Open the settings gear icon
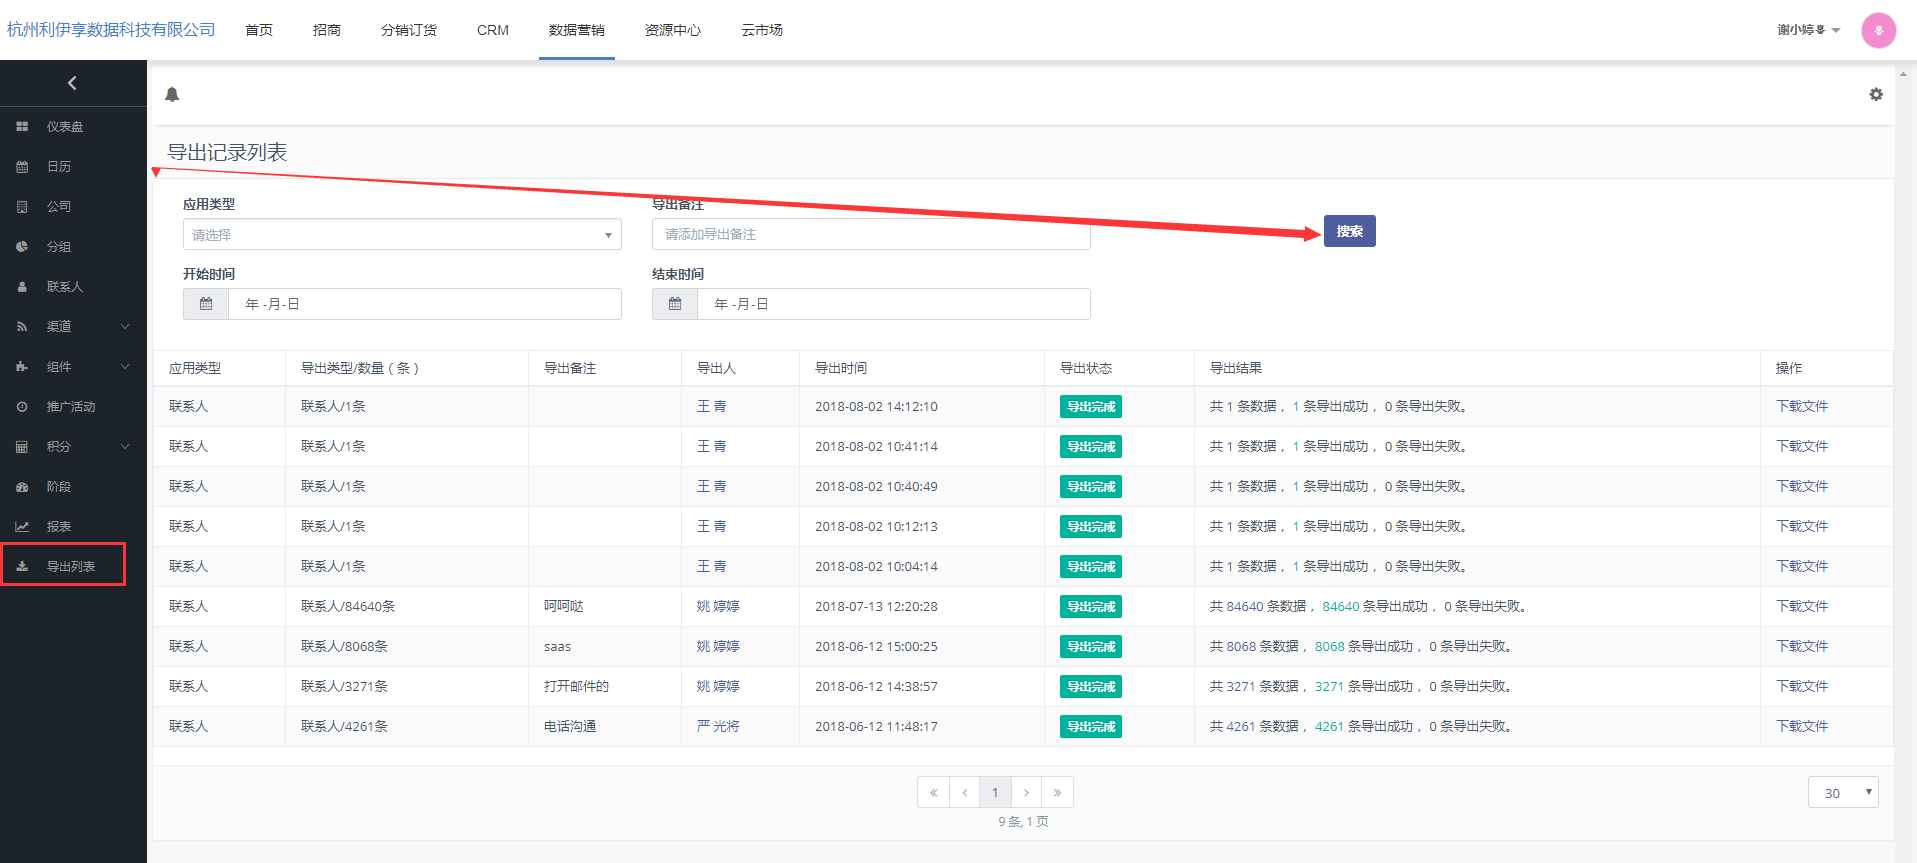 click(x=1875, y=94)
